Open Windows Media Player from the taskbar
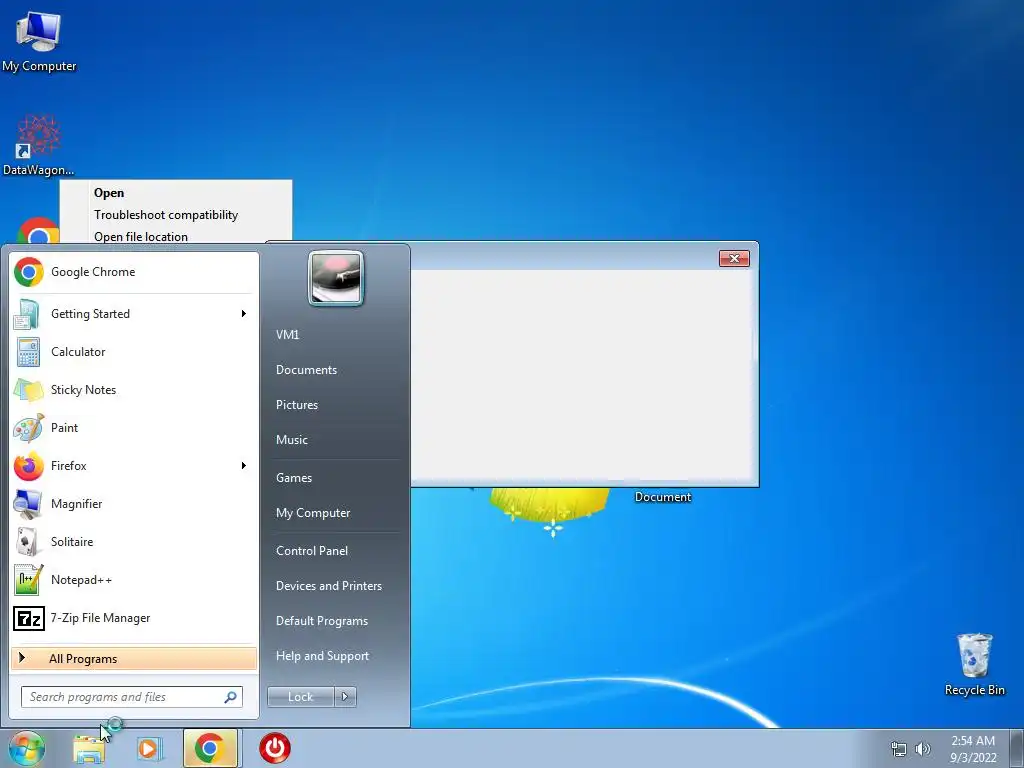This screenshot has width=1024, height=768. click(149, 748)
